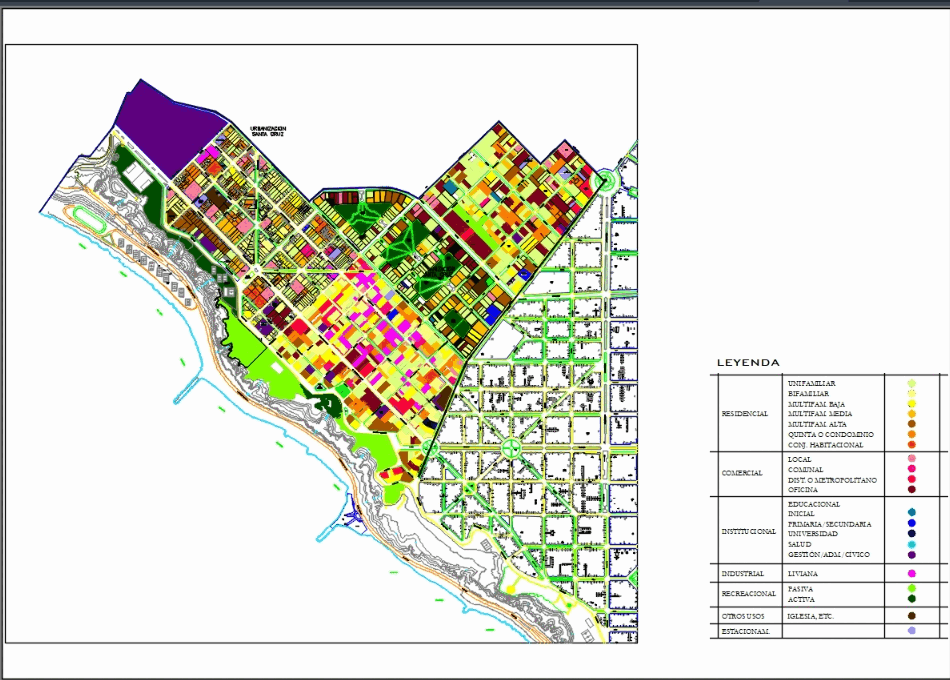Select the MULTIFAM. ALTA legend marker

point(911,424)
